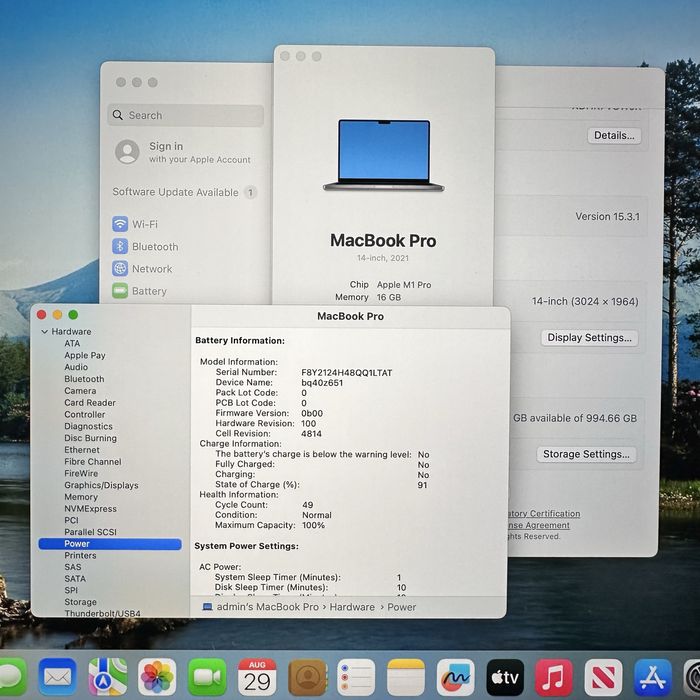Select PCI in hardware list
Image resolution: width=700 pixels, height=700 pixels.
(x=71, y=520)
